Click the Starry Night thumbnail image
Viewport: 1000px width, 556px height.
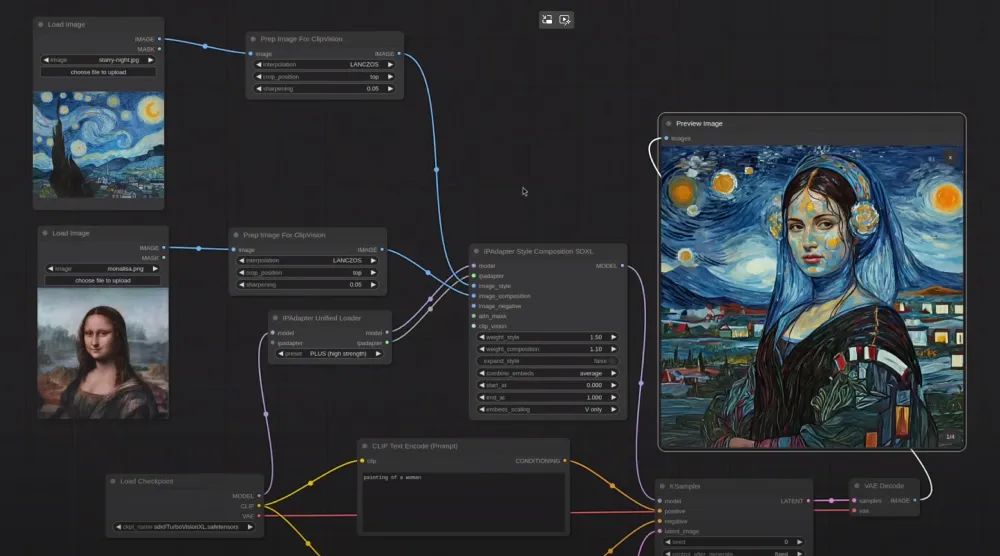98,145
